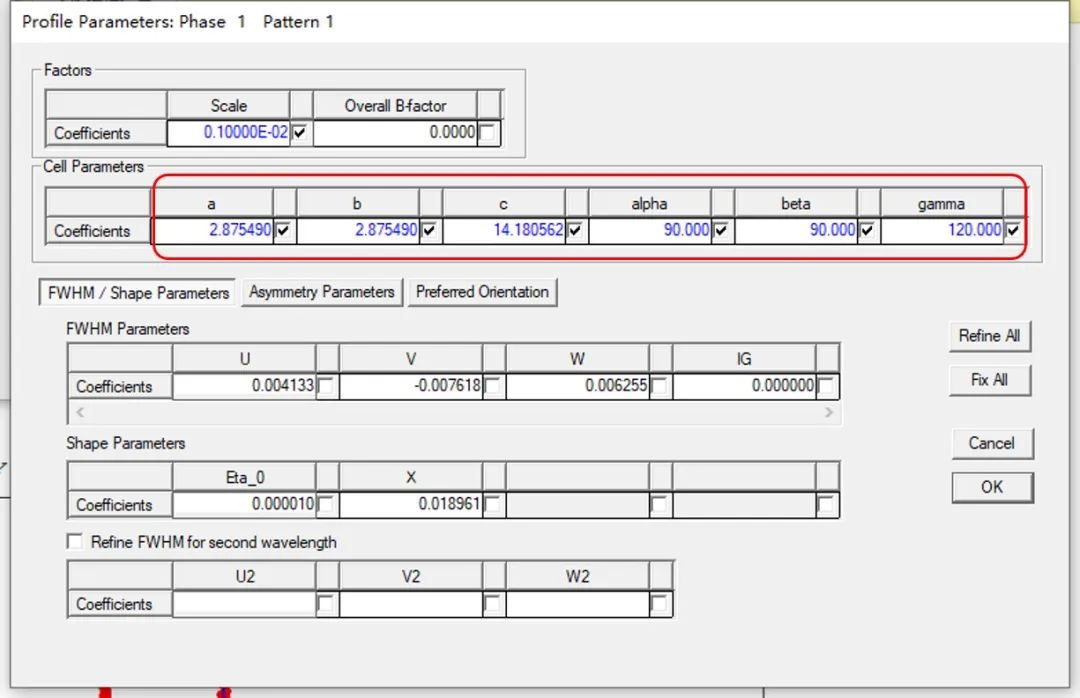Viewport: 1080px width, 698px height.
Task: Click the Fix All button
Action: click(x=989, y=380)
